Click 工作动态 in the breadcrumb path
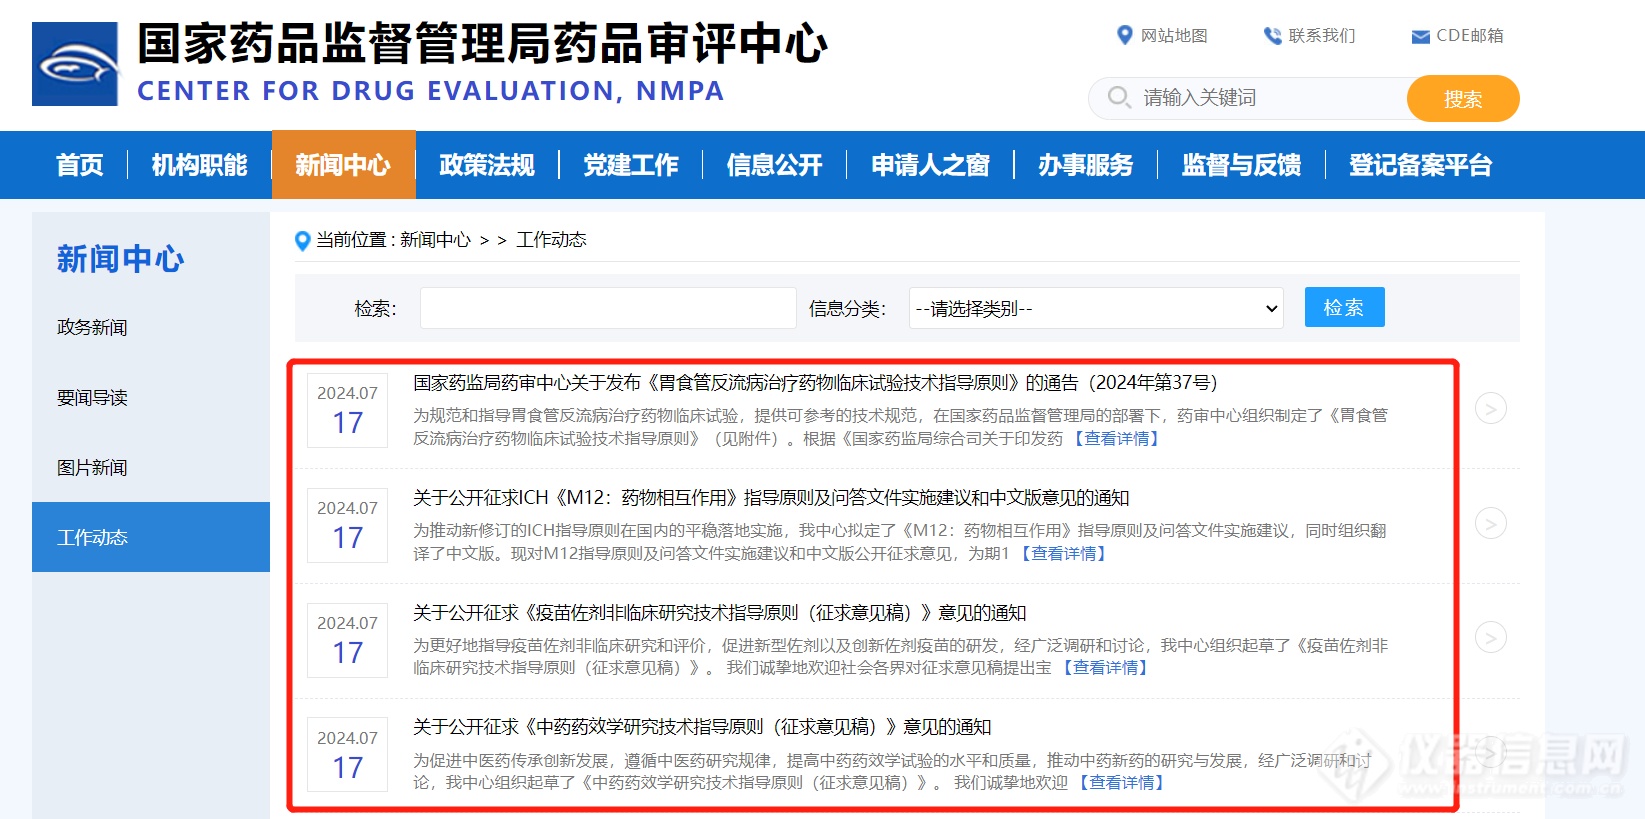This screenshot has width=1645, height=819. [551, 240]
